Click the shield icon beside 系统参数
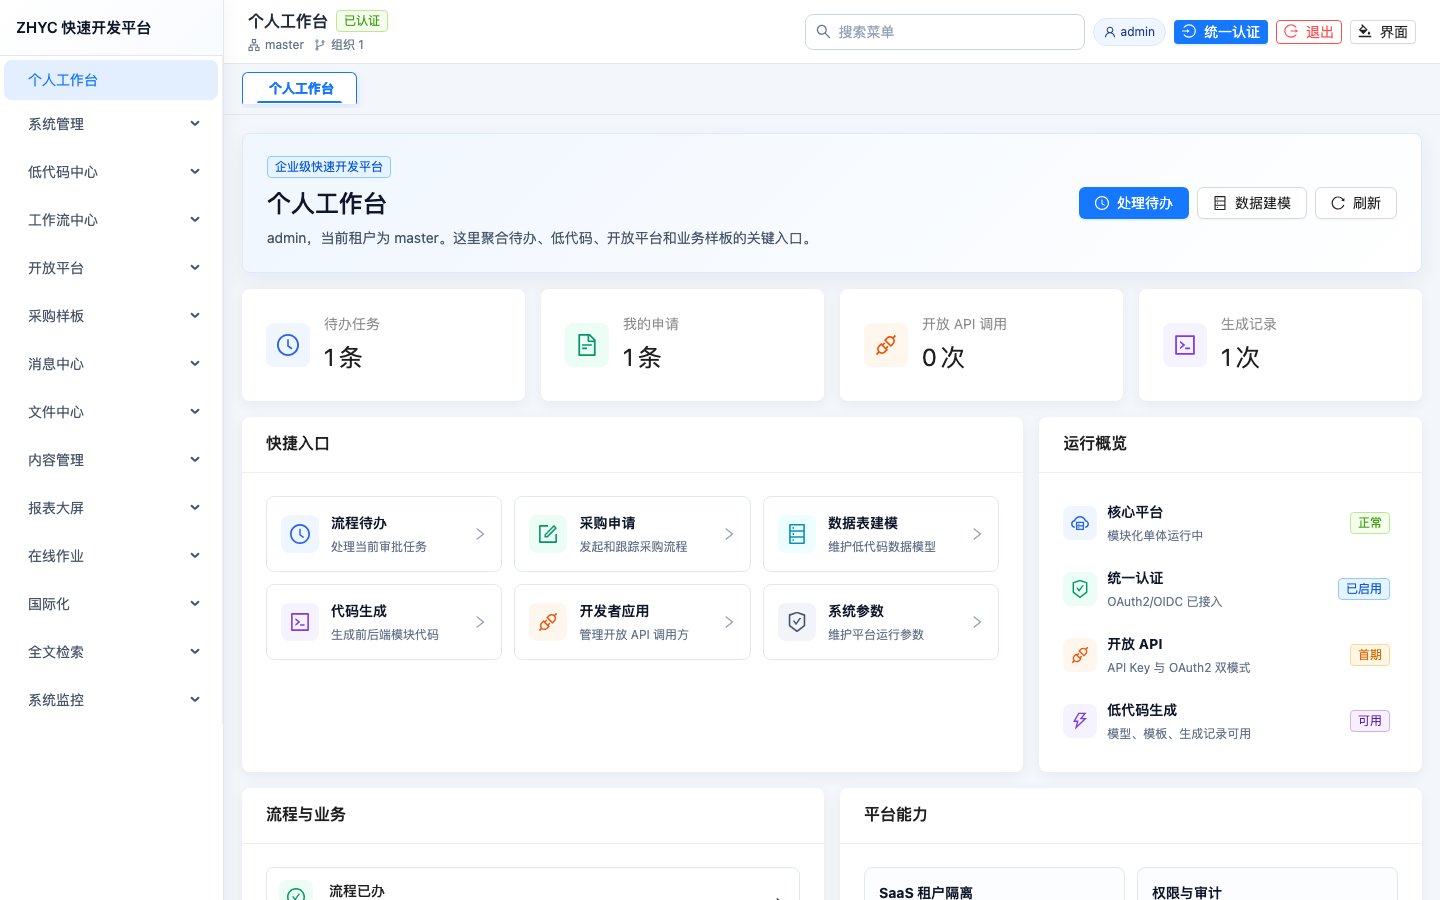 797,622
